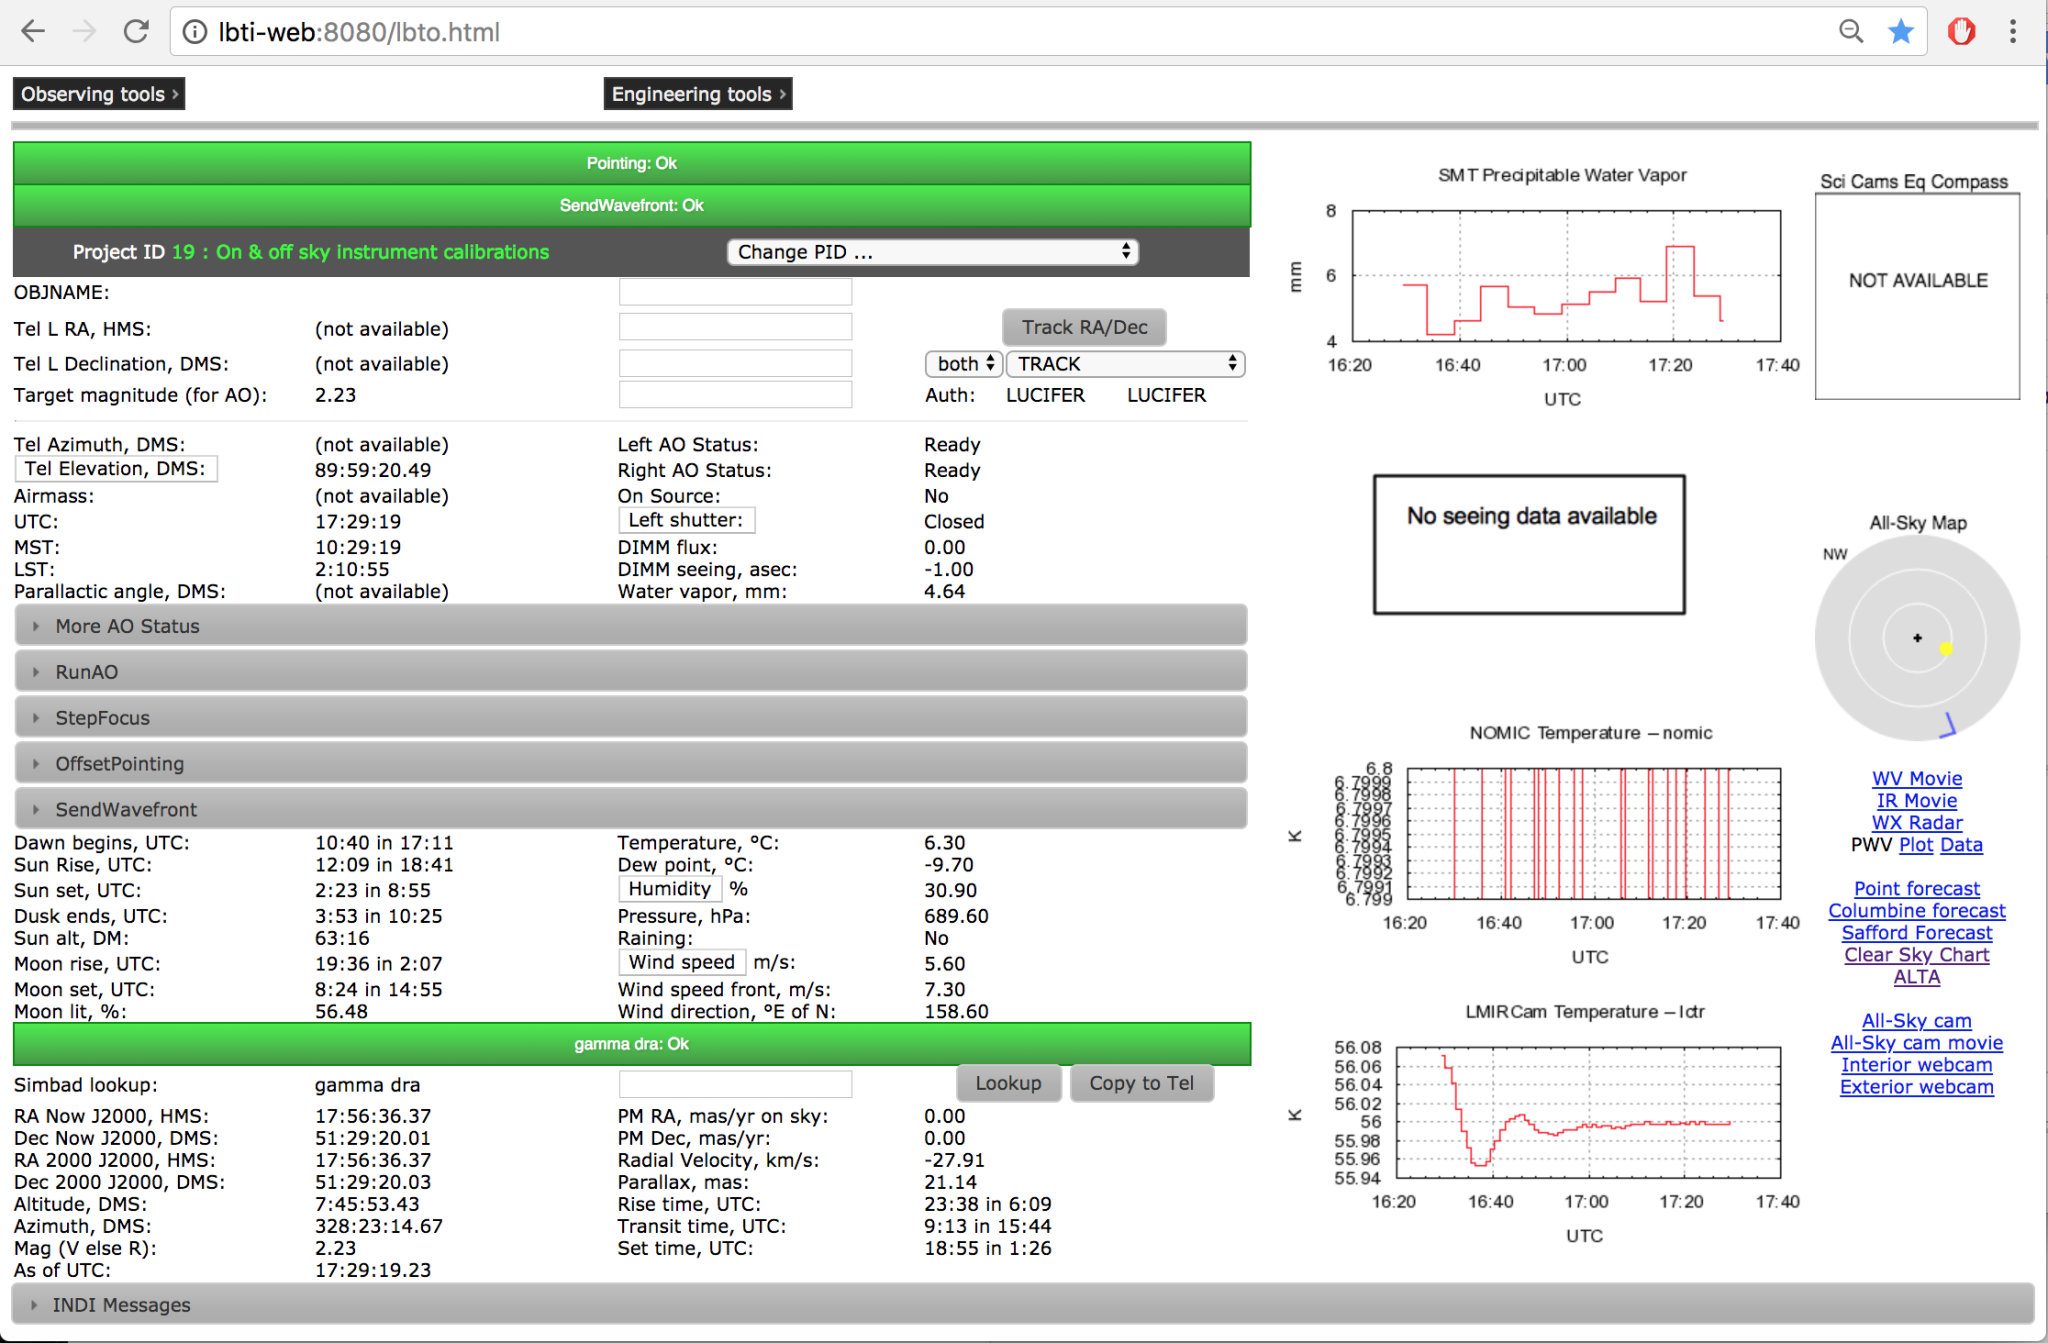
Task: Bookmark this page with star icon
Action: click(x=1901, y=32)
